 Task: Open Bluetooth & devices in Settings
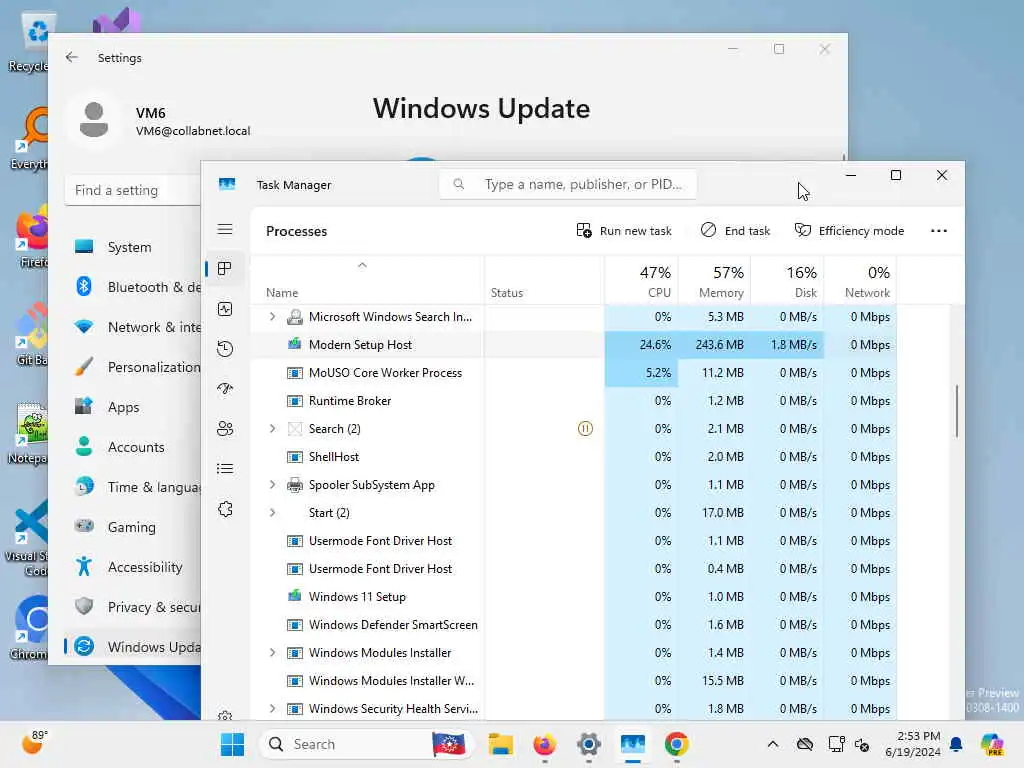[134, 287]
